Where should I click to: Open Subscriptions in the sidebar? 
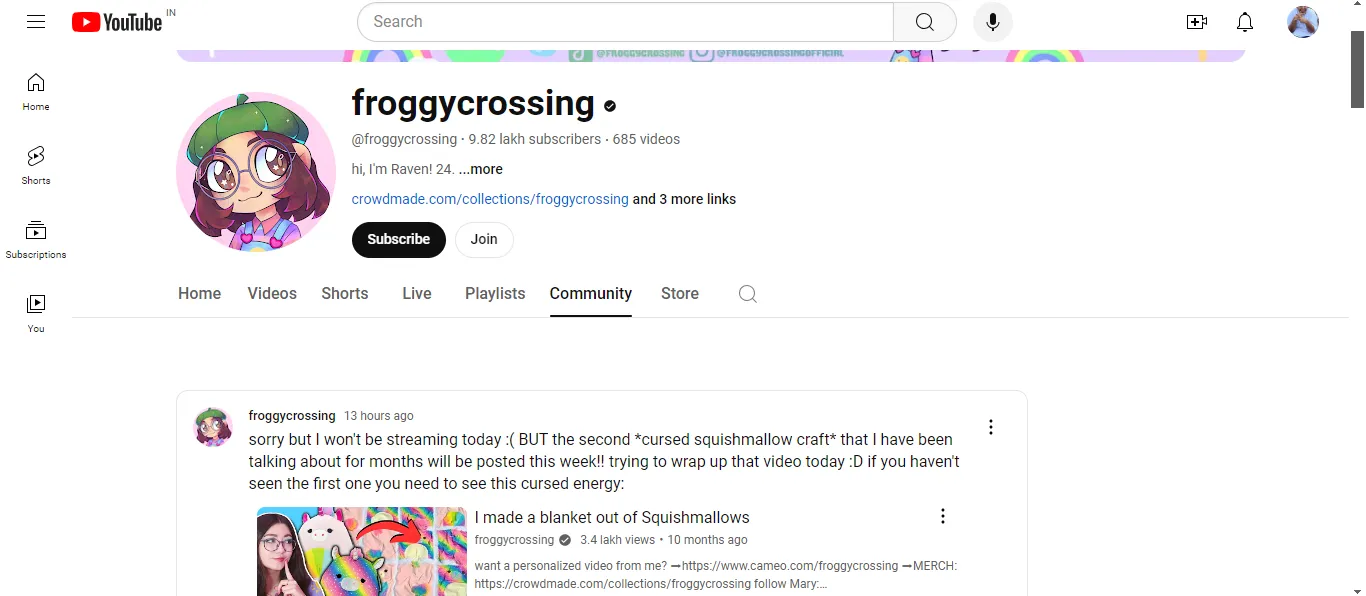36,239
